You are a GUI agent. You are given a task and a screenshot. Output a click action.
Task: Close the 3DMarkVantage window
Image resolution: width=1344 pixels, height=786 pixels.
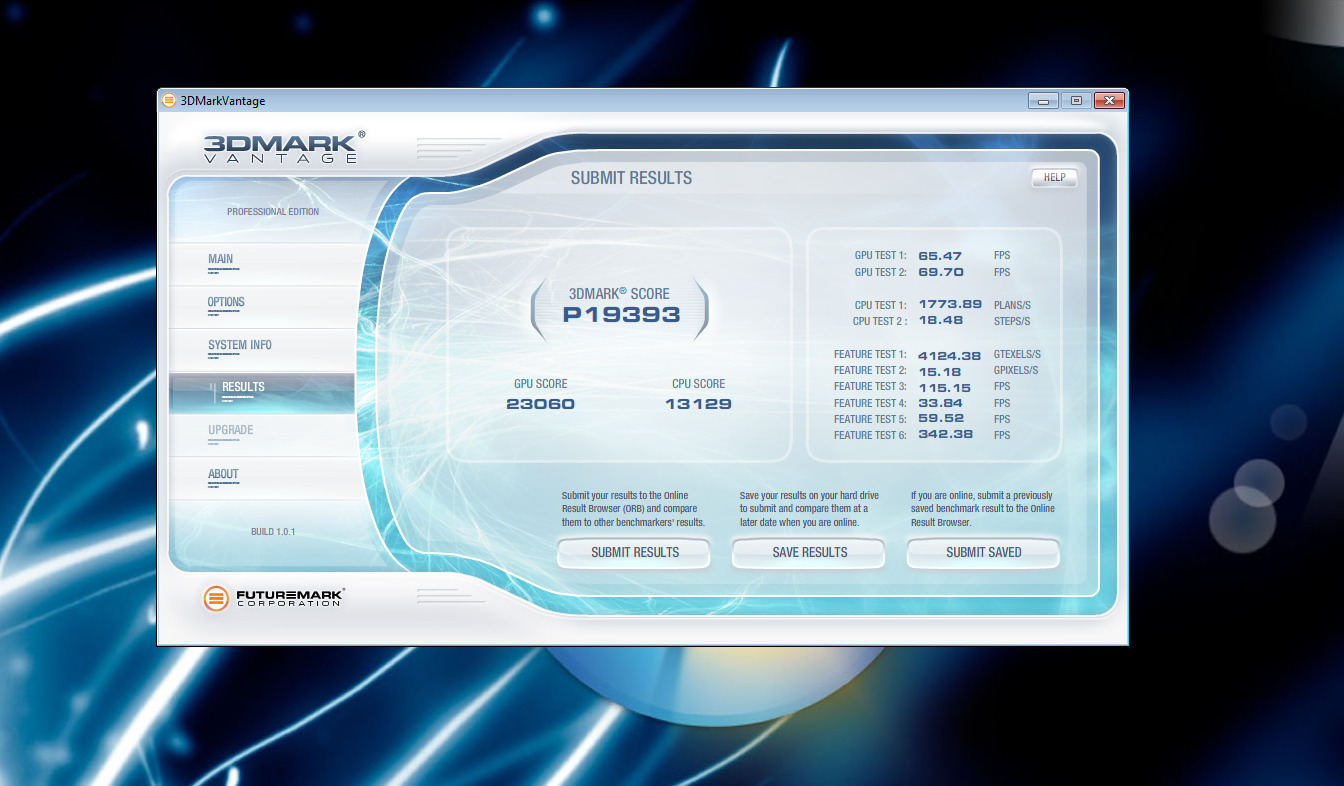click(1109, 100)
